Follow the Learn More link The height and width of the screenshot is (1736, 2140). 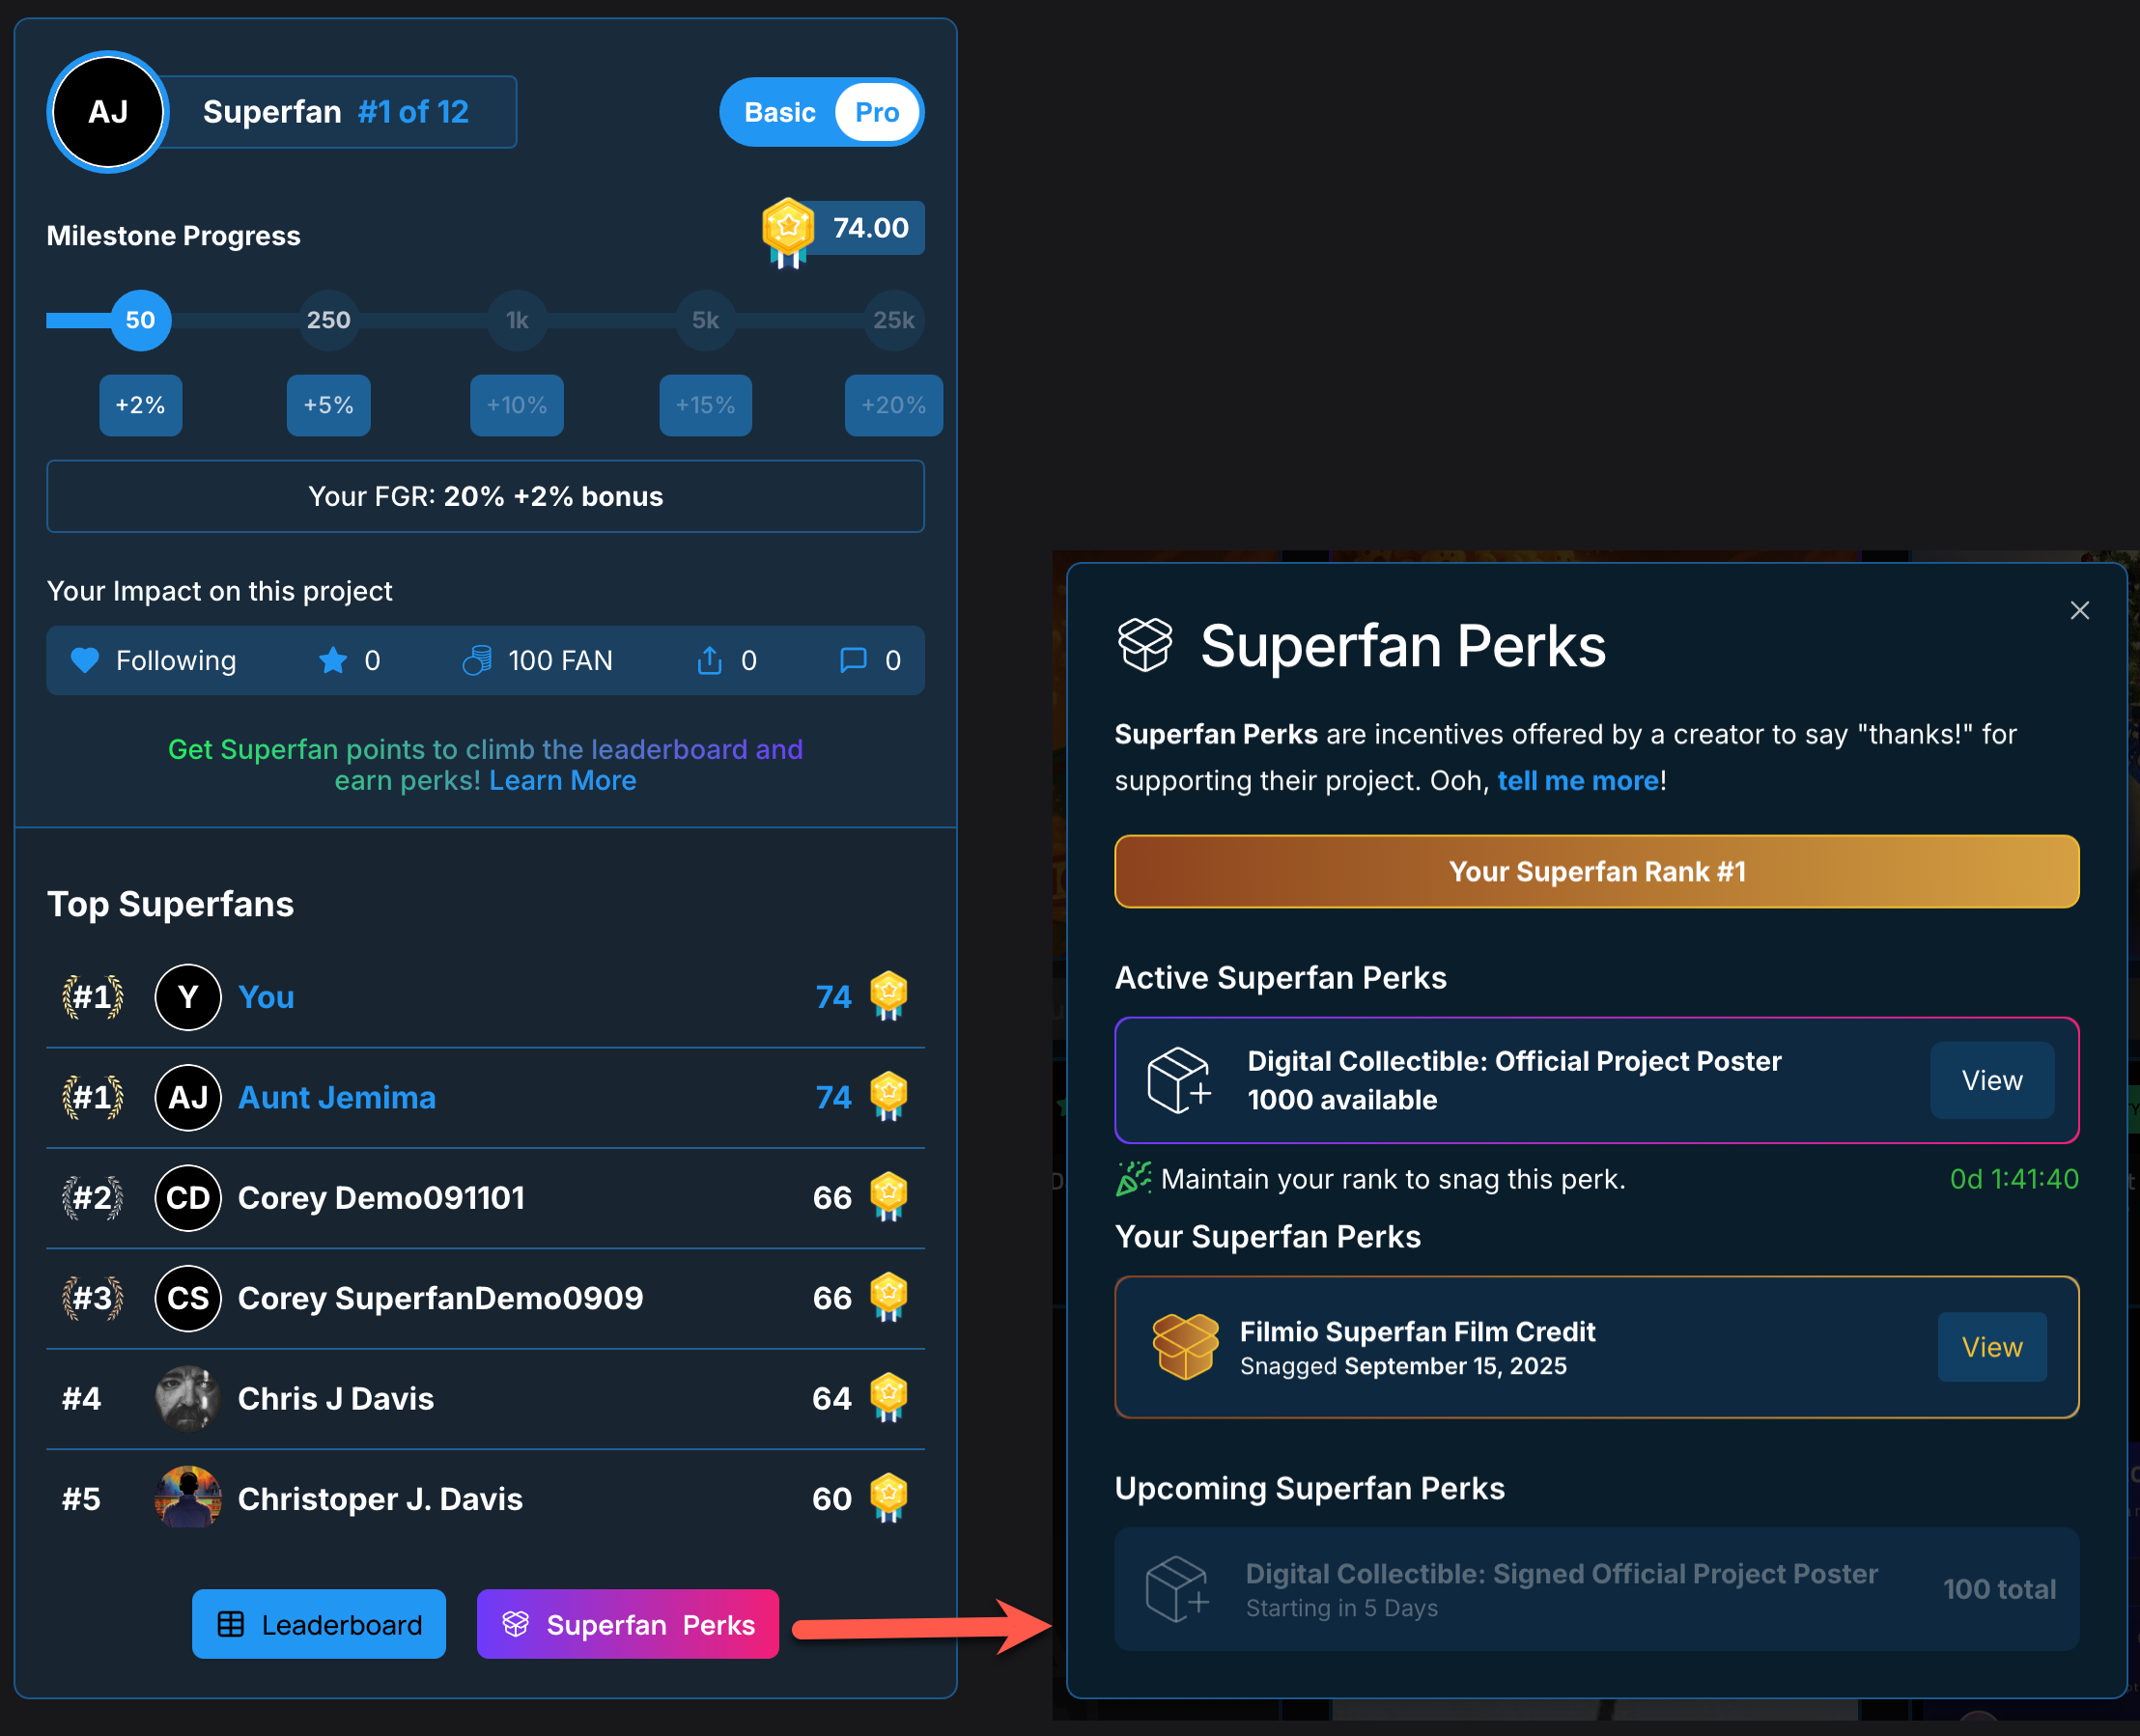[x=562, y=780]
